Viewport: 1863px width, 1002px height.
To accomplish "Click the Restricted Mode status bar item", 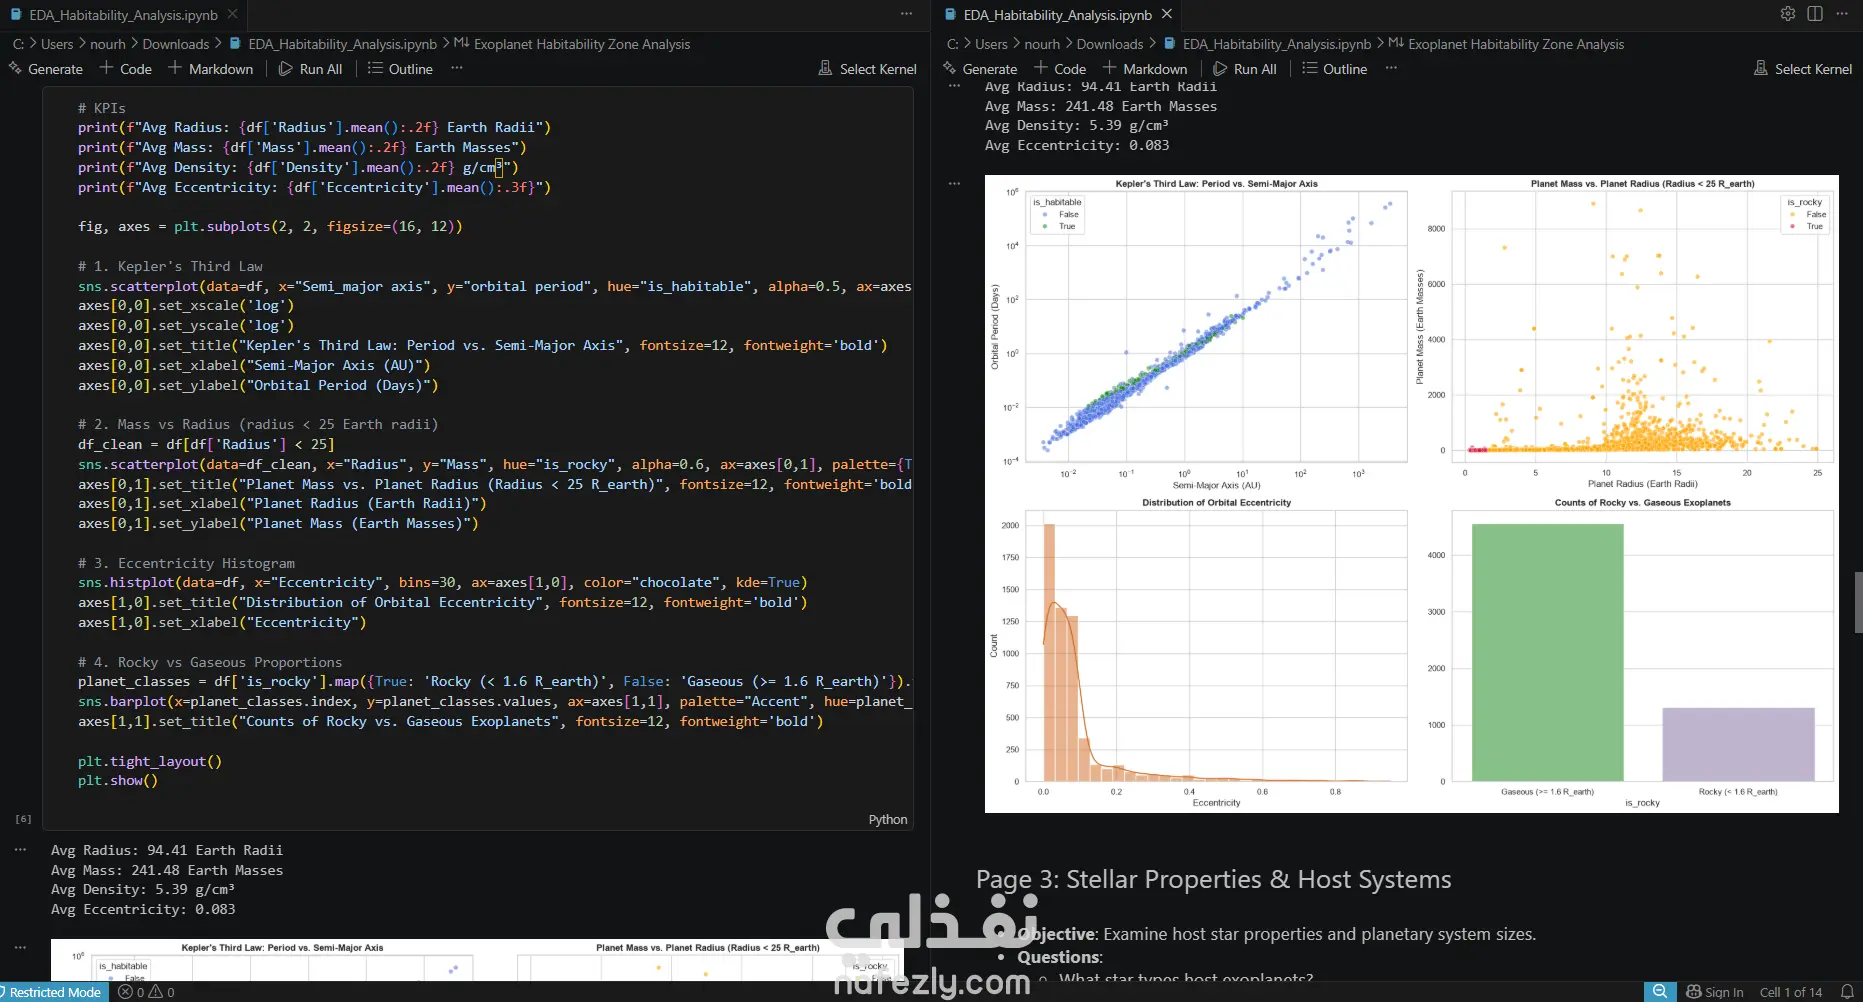I will pyautogui.click(x=55, y=992).
